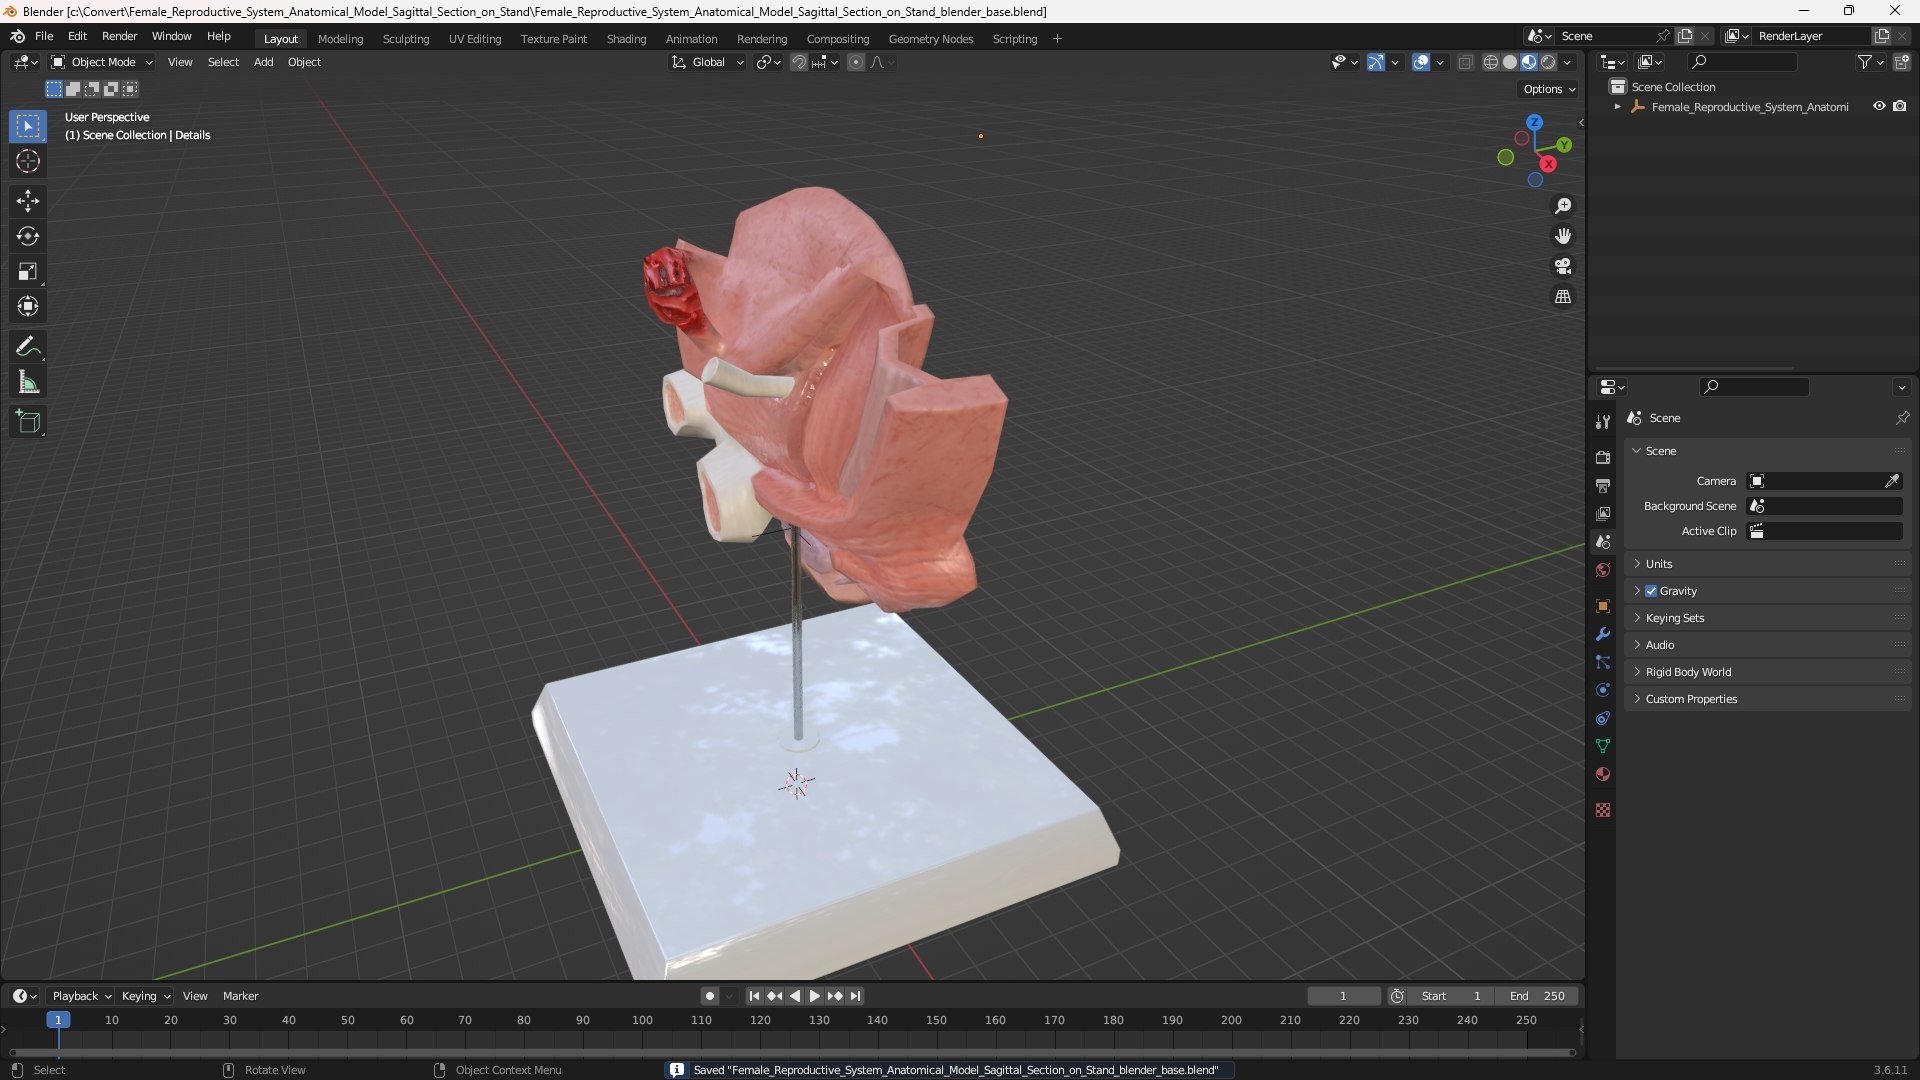Jump to the end frame button

click(x=855, y=996)
